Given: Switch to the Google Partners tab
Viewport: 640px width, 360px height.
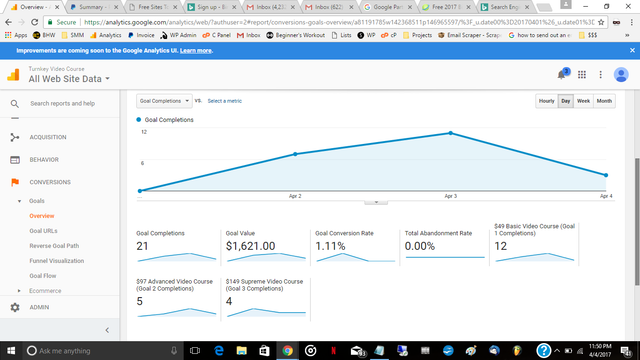Looking at the screenshot, I should [x=388, y=7].
